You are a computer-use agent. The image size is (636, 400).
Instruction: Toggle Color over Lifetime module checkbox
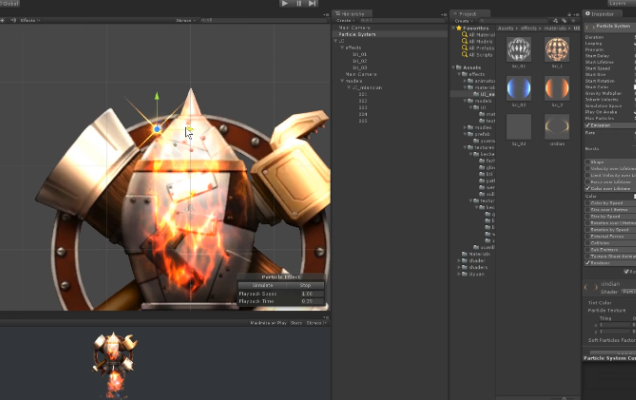coord(588,187)
